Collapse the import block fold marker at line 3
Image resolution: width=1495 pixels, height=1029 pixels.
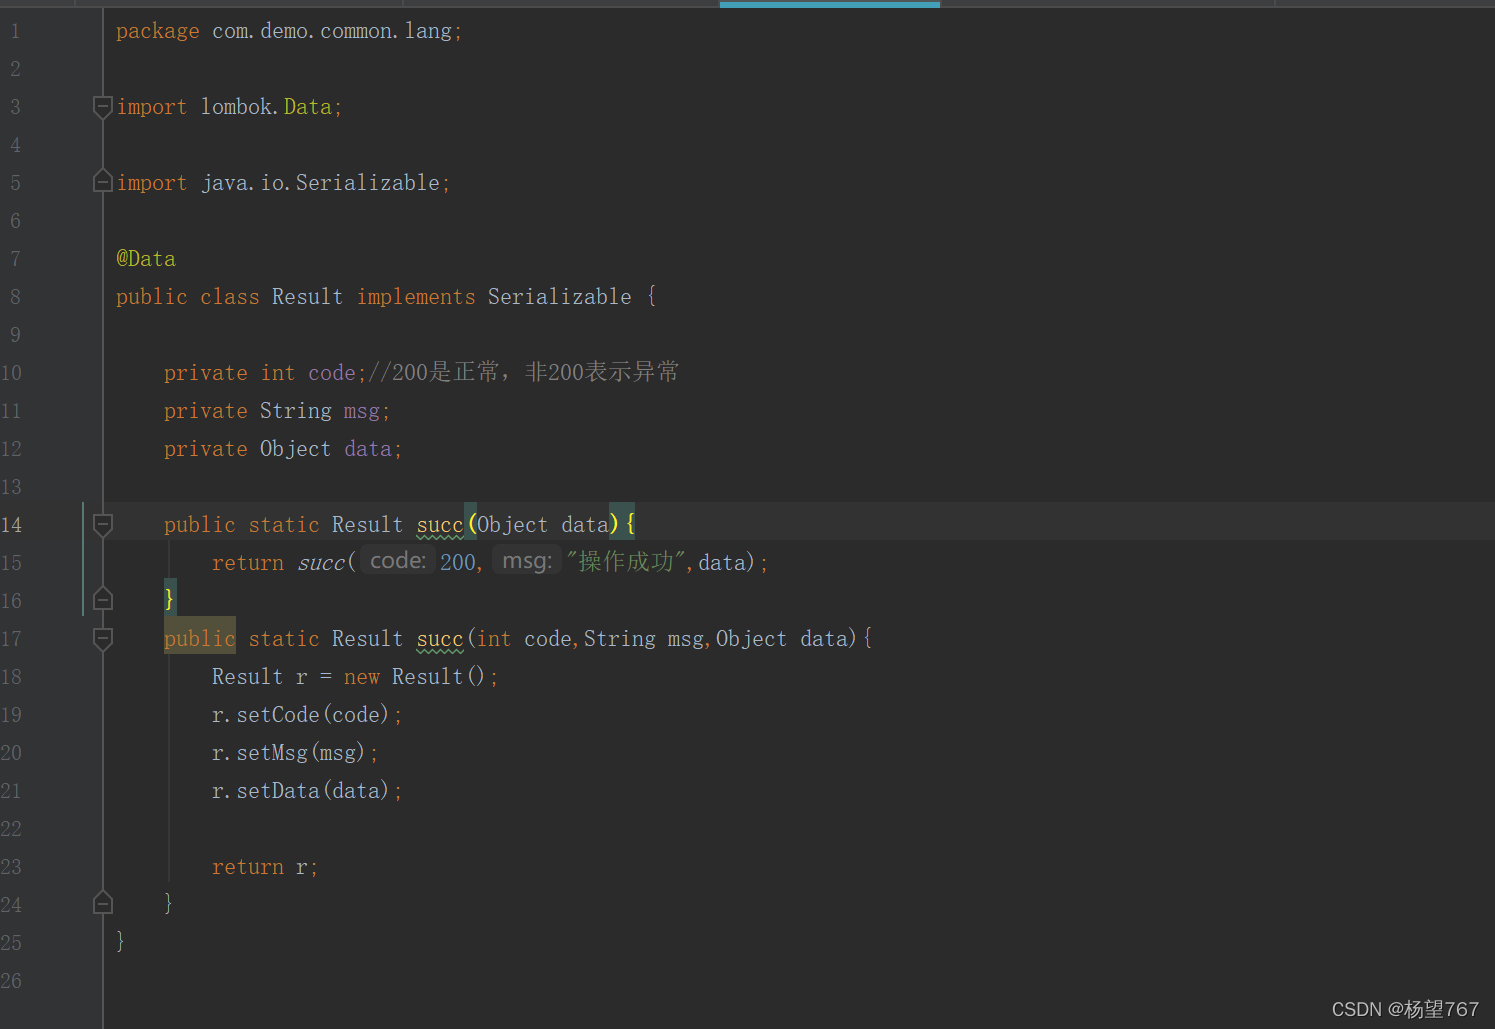pos(102,107)
